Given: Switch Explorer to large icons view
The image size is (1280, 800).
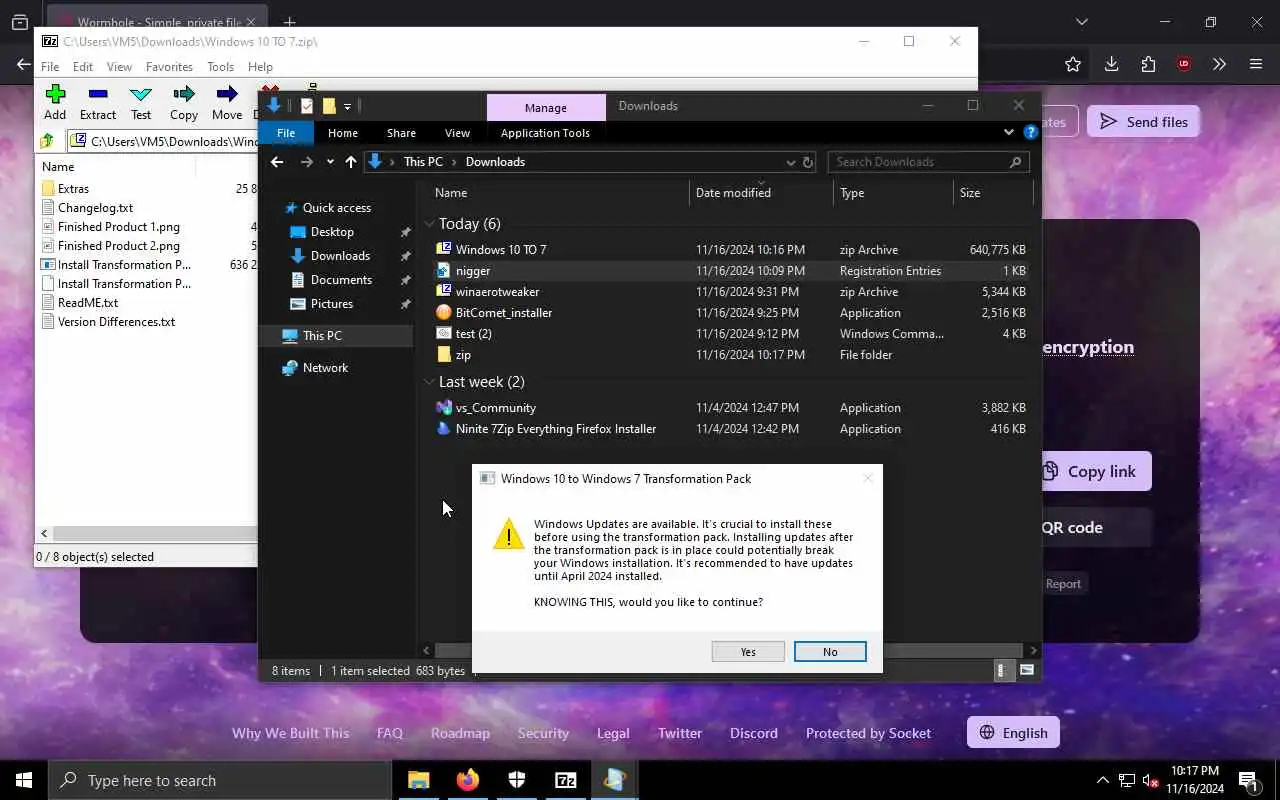Looking at the screenshot, I should point(1026,671).
